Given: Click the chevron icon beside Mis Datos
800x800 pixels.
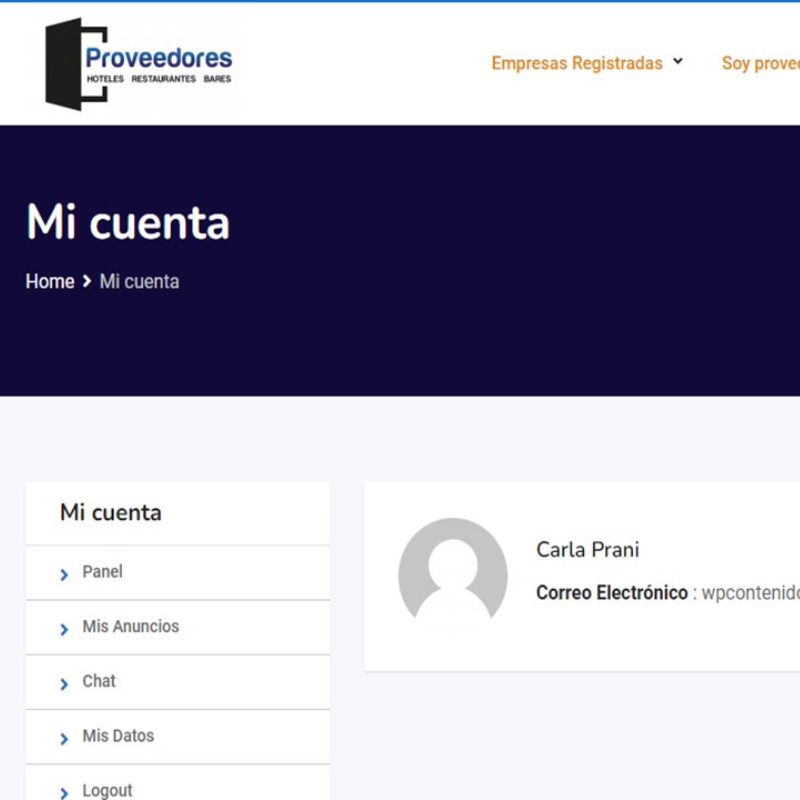Looking at the screenshot, I should click(64, 739).
